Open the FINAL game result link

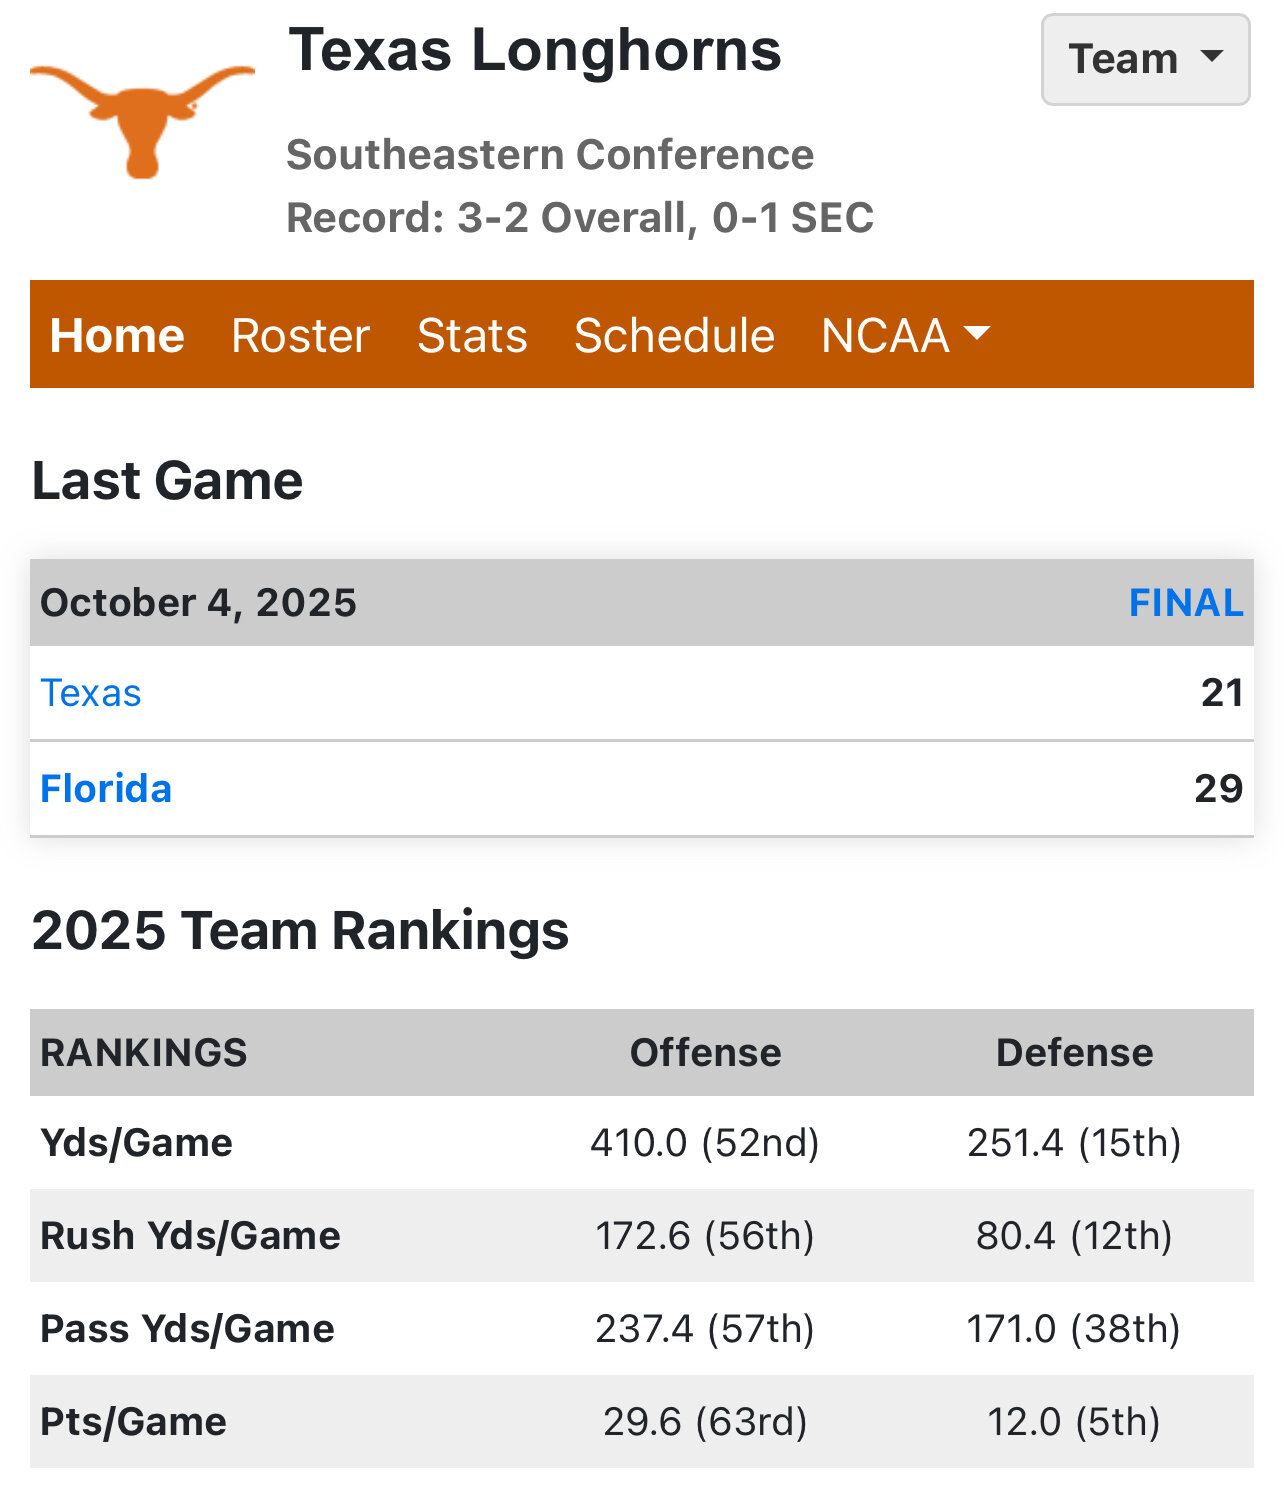(x=1186, y=603)
